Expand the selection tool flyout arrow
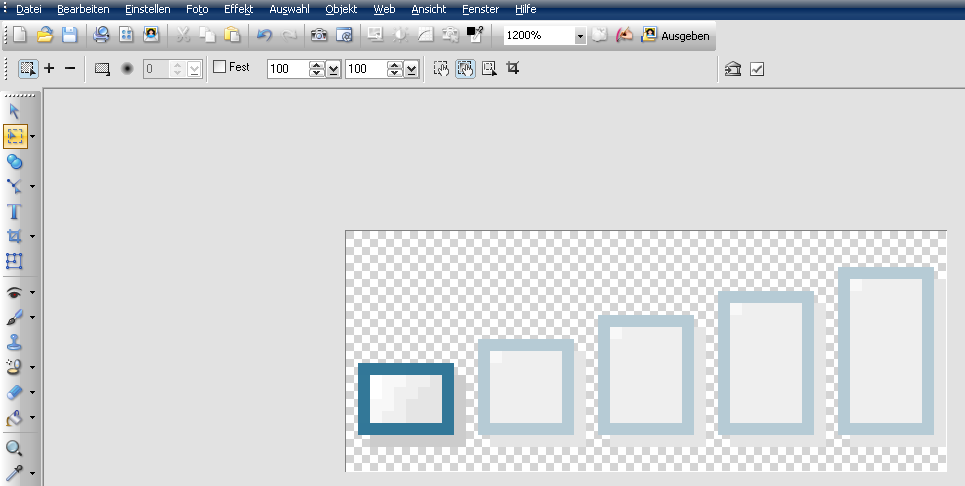Image resolution: width=965 pixels, height=486 pixels. (x=33, y=136)
